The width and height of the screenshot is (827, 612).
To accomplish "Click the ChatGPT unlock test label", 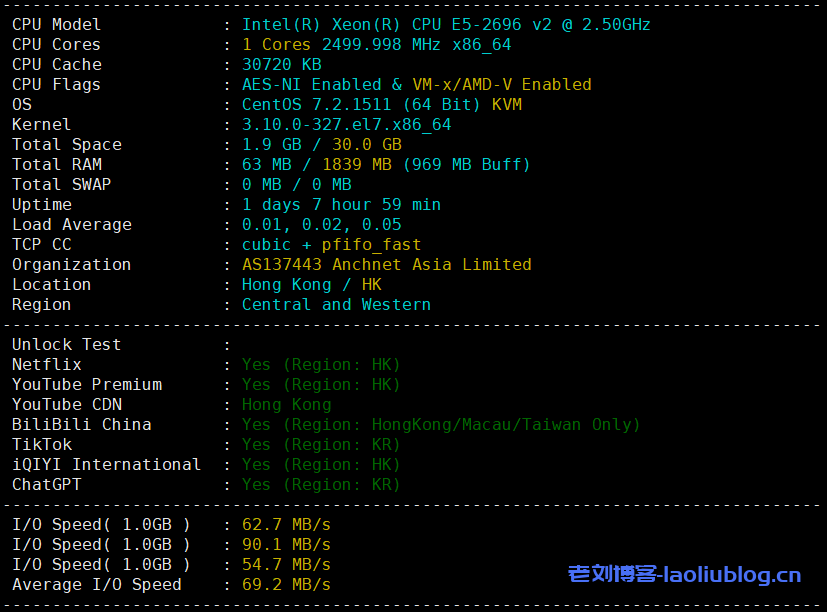I will click(46, 484).
